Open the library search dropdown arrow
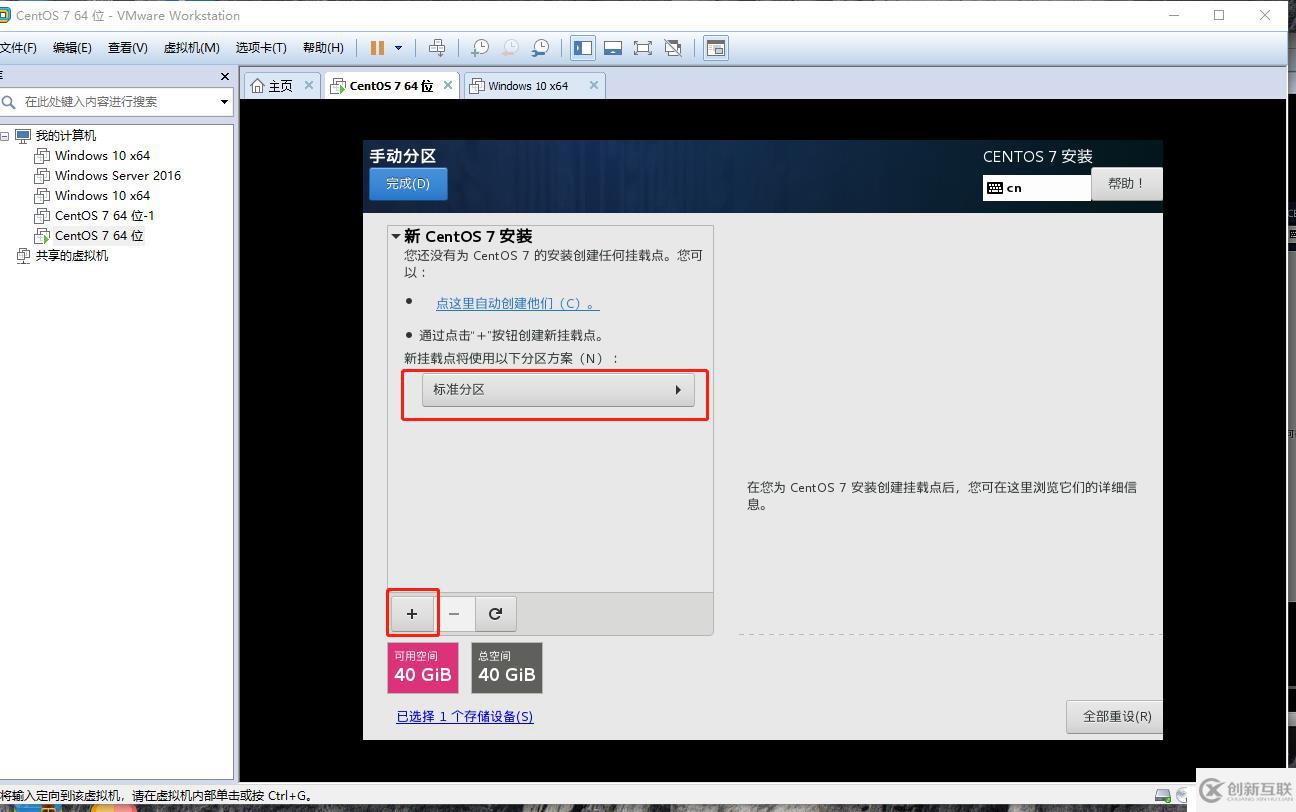Screen dimensions: 1296x812 point(224,102)
